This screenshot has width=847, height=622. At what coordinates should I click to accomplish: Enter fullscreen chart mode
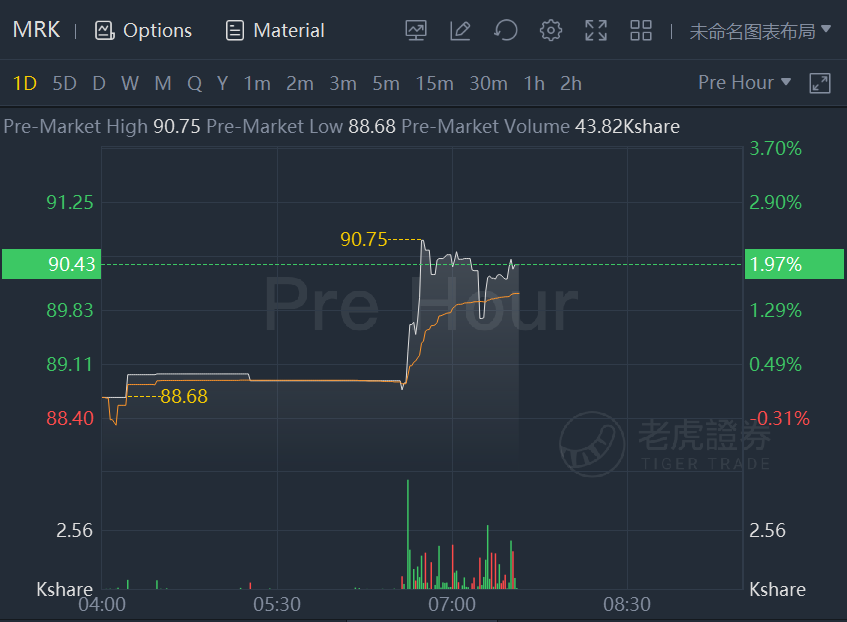coord(596,30)
